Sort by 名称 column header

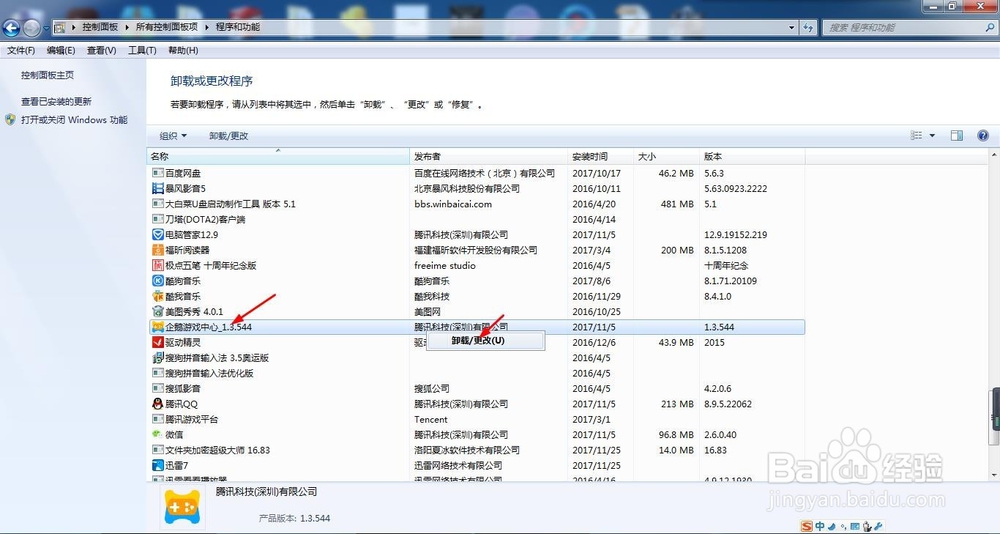coord(279,156)
